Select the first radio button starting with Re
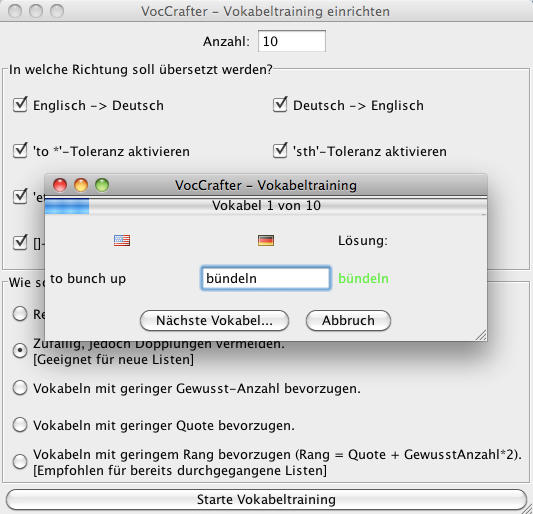The width and height of the screenshot is (533, 514). (20, 314)
